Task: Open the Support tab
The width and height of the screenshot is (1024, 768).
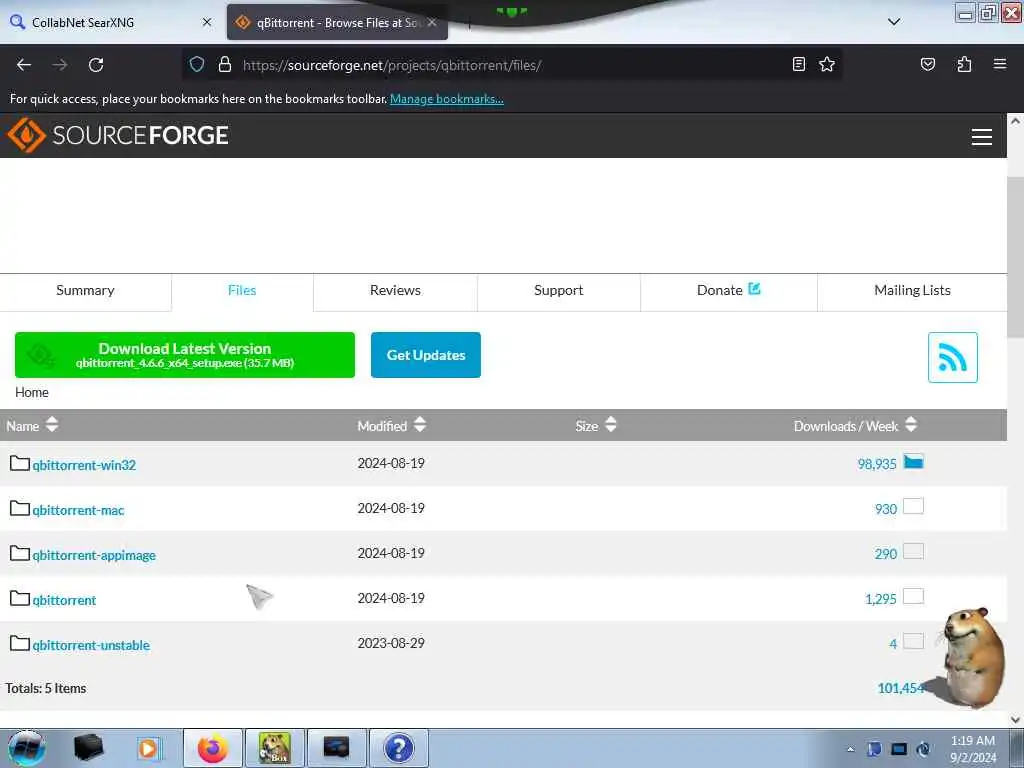Action: click(558, 291)
